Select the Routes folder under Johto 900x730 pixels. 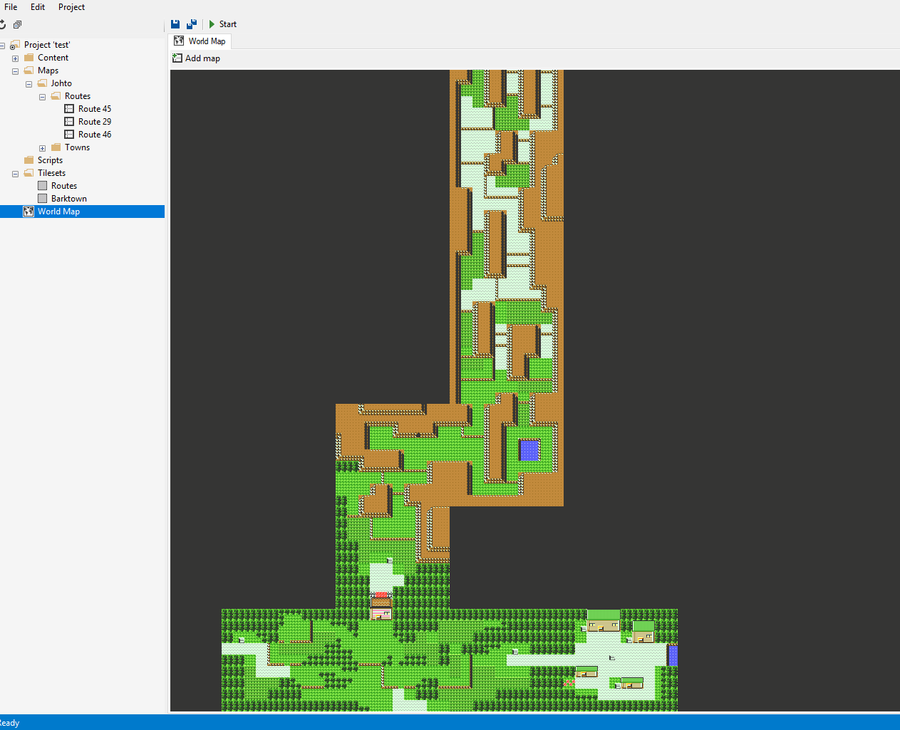[77, 96]
